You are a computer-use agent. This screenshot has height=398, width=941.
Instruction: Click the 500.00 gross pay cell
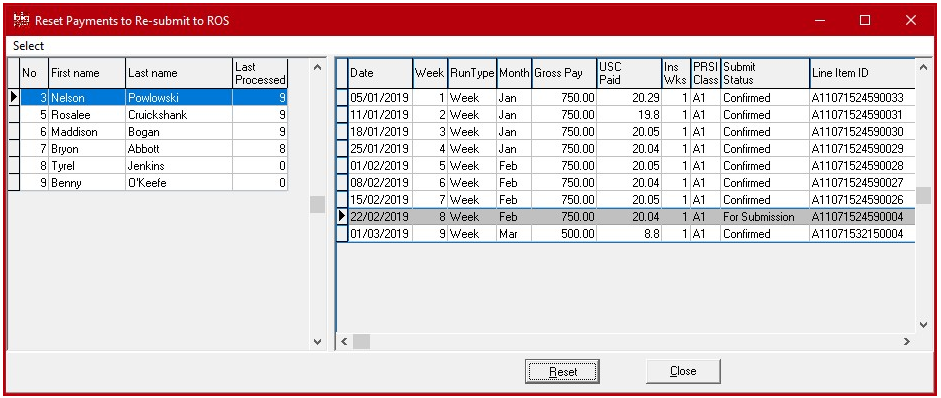[564, 234]
